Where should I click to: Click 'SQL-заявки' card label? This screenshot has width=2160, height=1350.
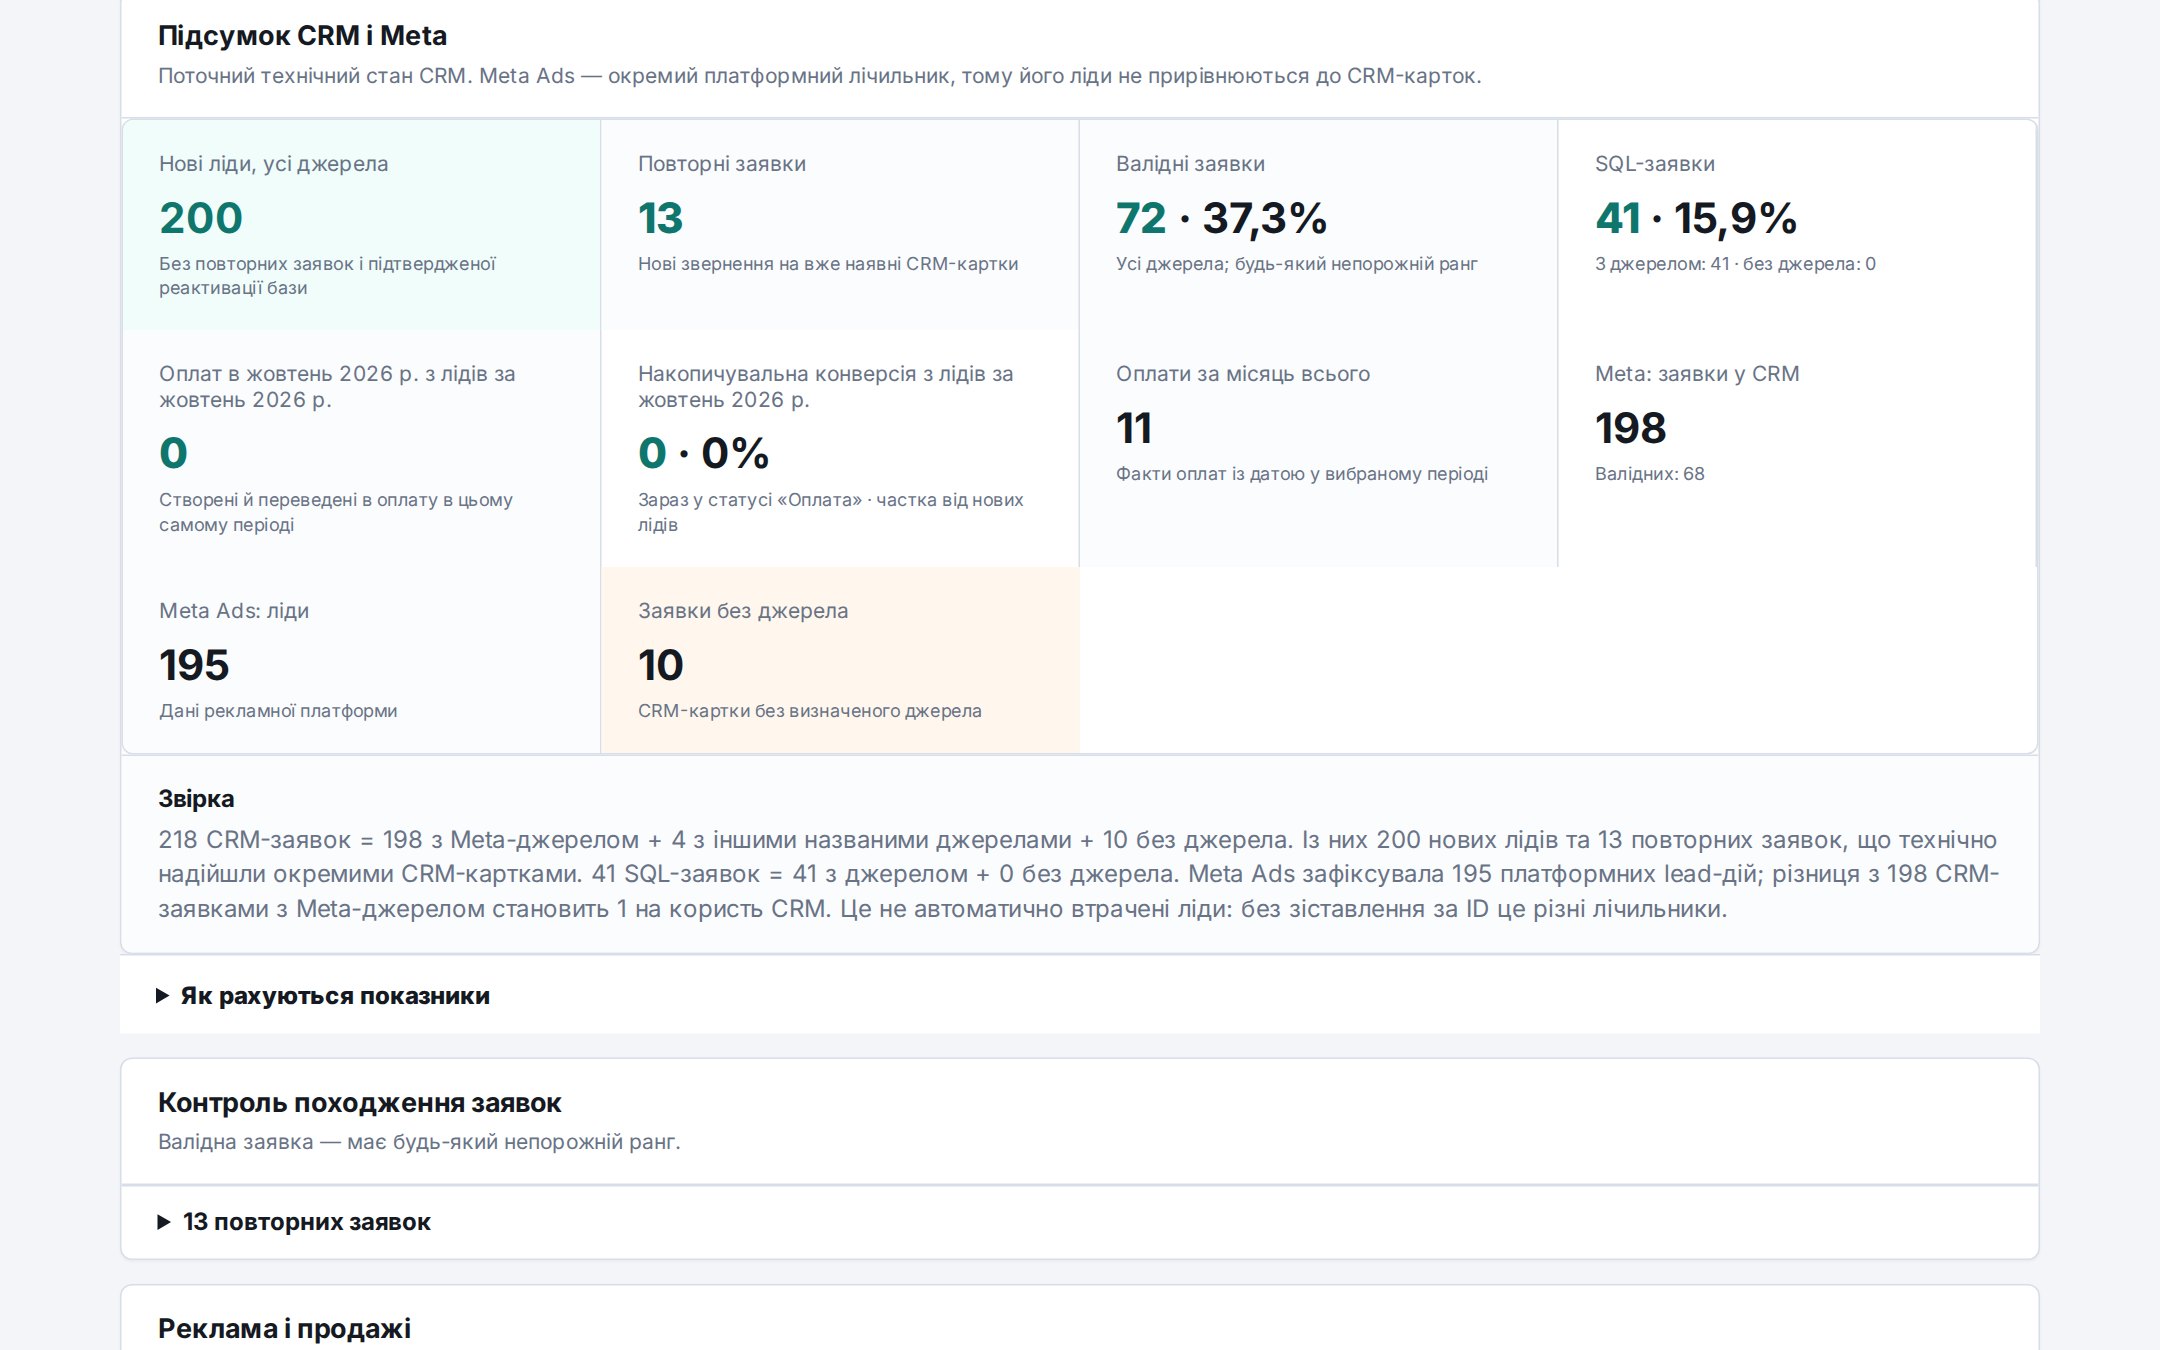tap(1655, 164)
